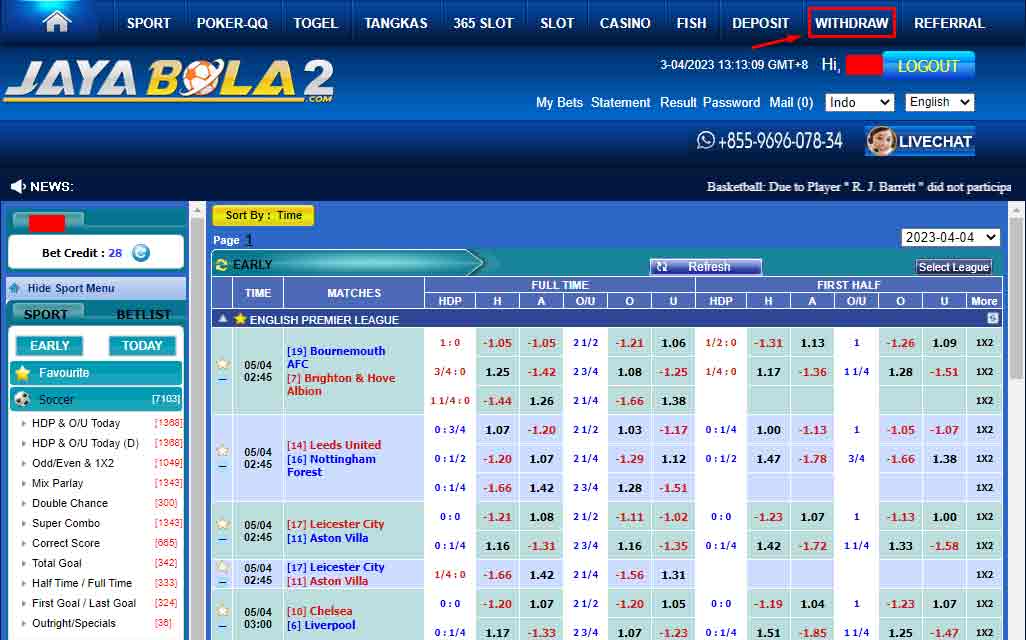Click the sidebar scrollbar up arrow
The height and width of the screenshot is (640, 1026).
(x=196, y=211)
